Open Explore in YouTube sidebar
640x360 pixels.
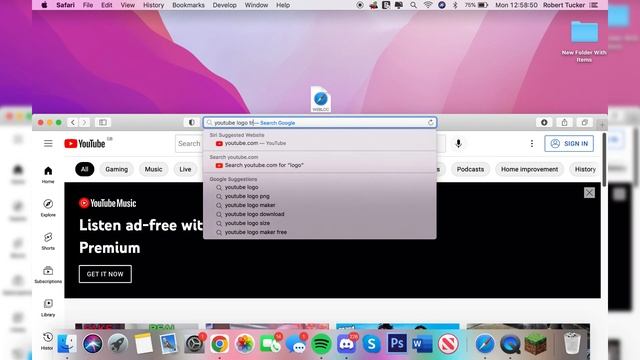coord(48,208)
